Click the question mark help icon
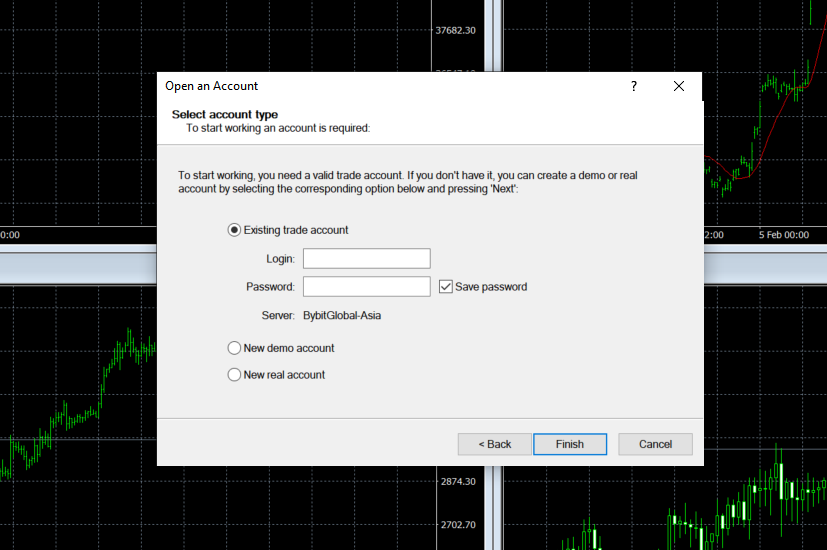 coord(633,87)
